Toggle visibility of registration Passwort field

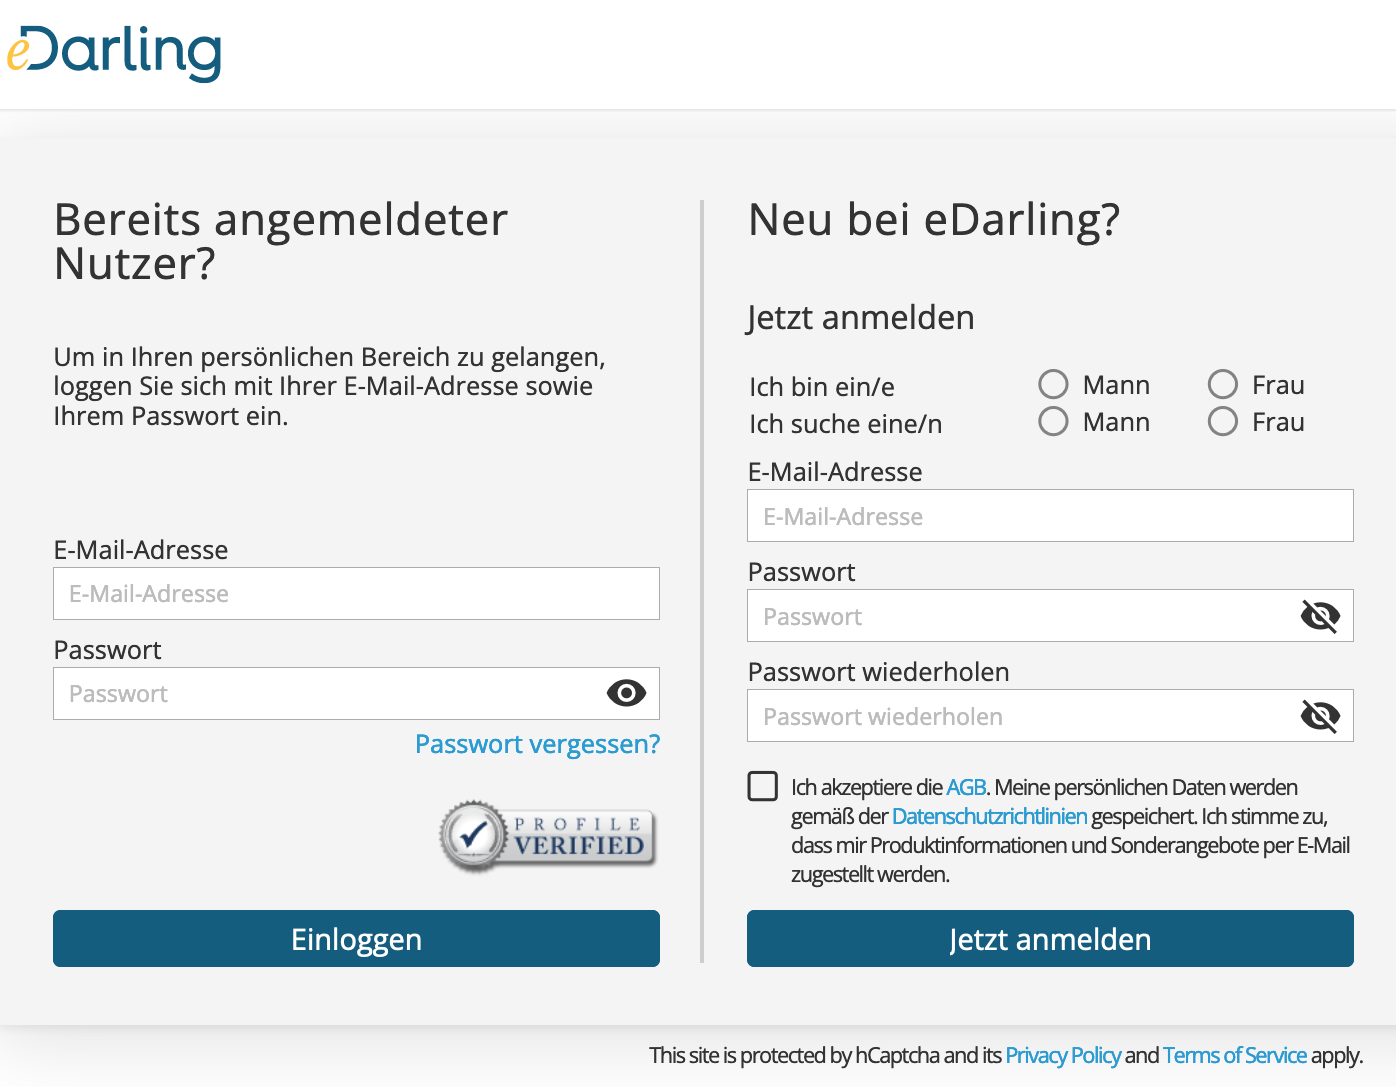(1320, 616)
